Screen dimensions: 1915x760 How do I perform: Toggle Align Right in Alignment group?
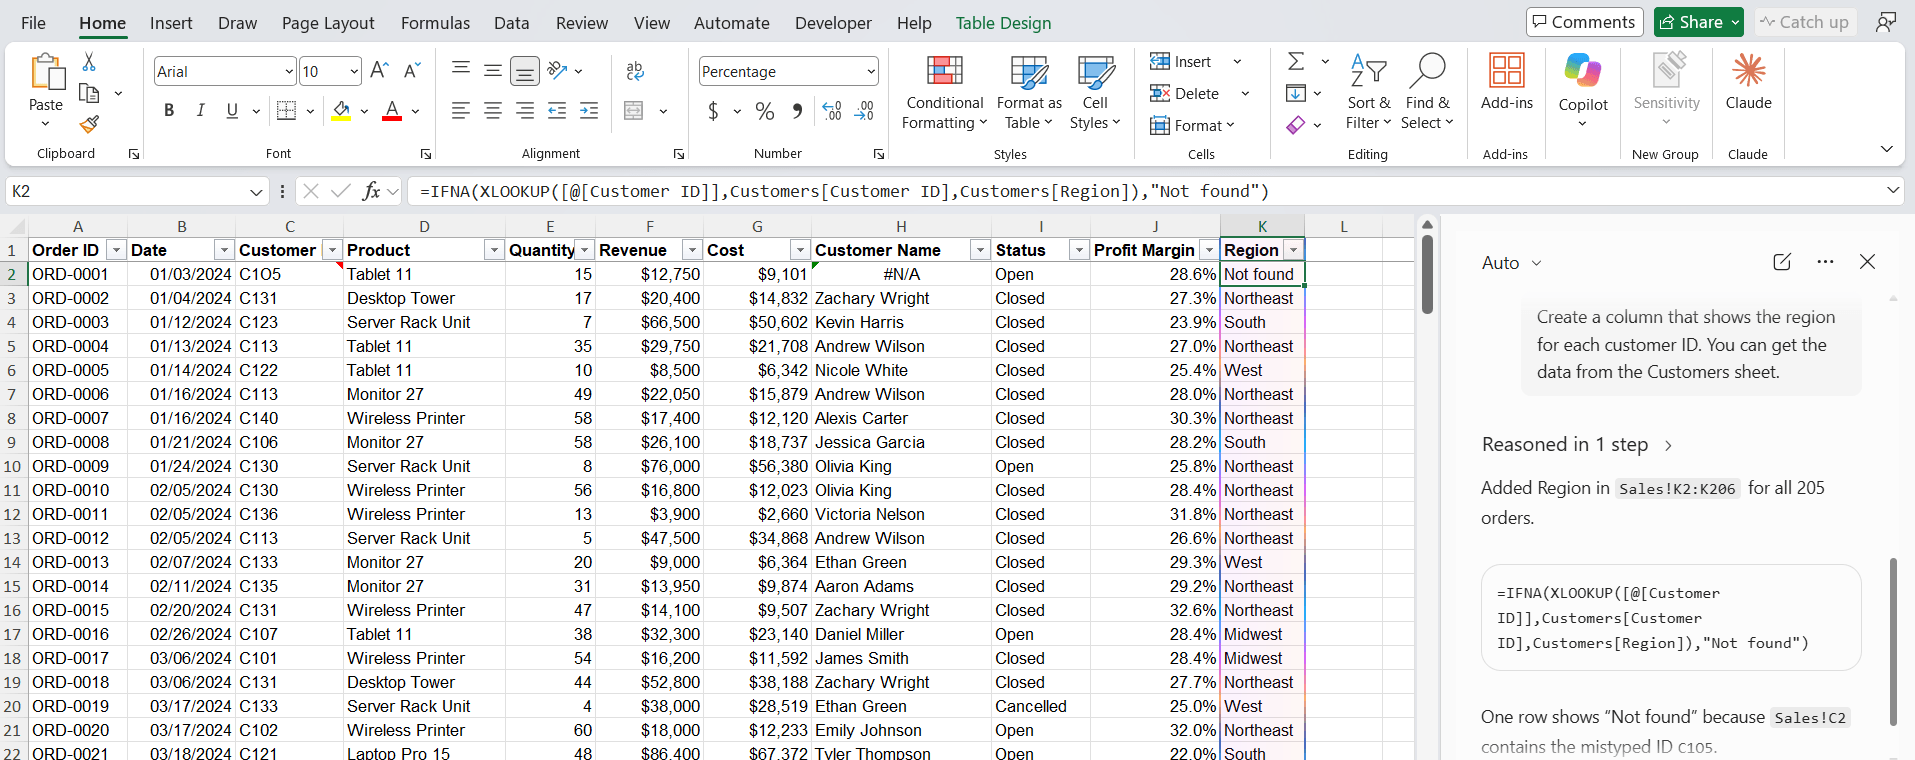point(525,110)
